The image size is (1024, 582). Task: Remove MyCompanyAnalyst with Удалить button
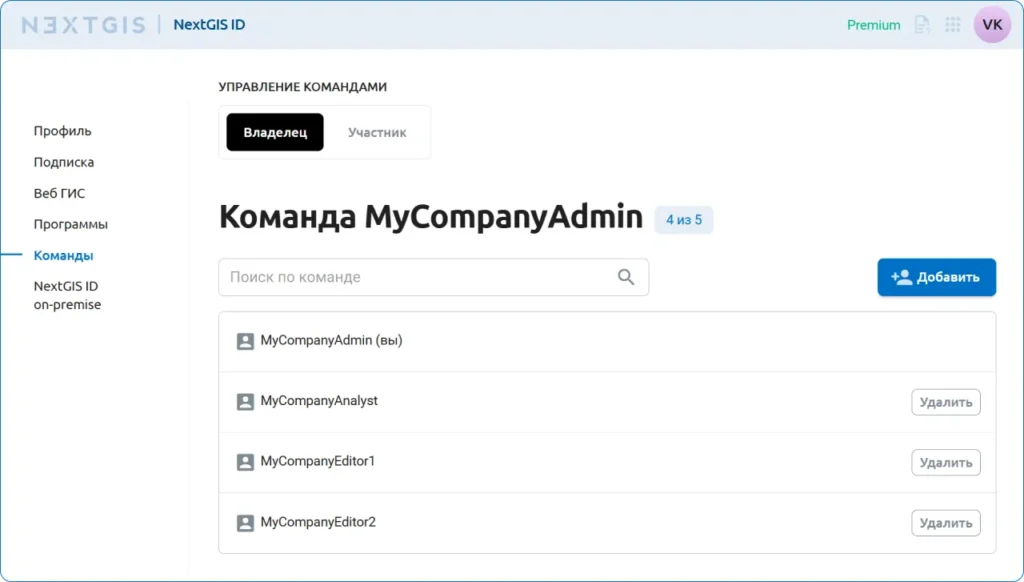pyautogui.click(x=945, y=402)
